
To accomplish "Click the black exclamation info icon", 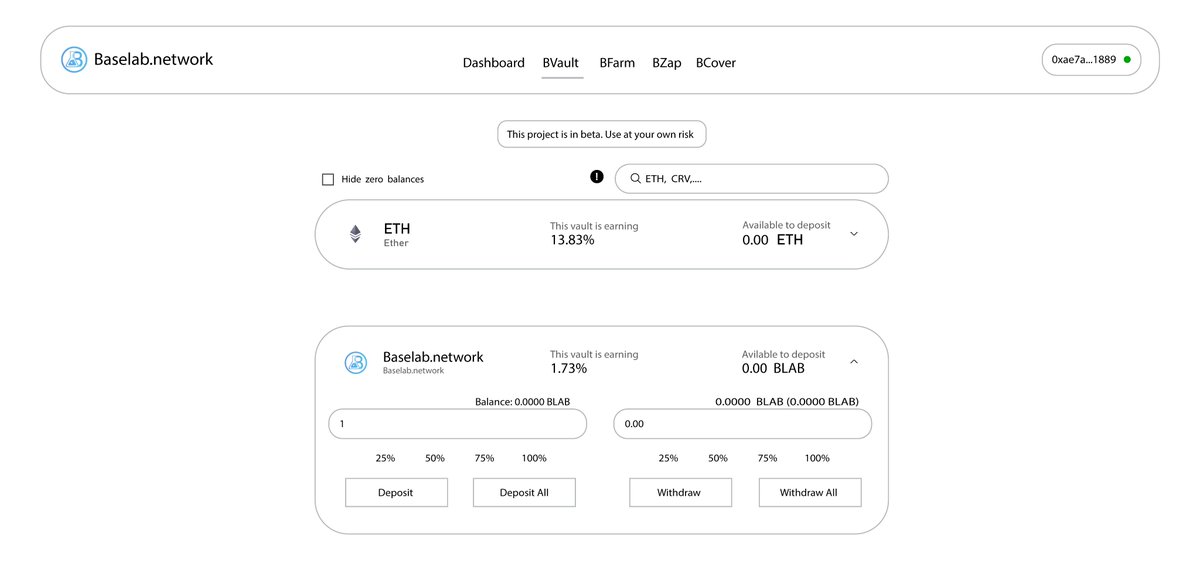I will [597, 177].
